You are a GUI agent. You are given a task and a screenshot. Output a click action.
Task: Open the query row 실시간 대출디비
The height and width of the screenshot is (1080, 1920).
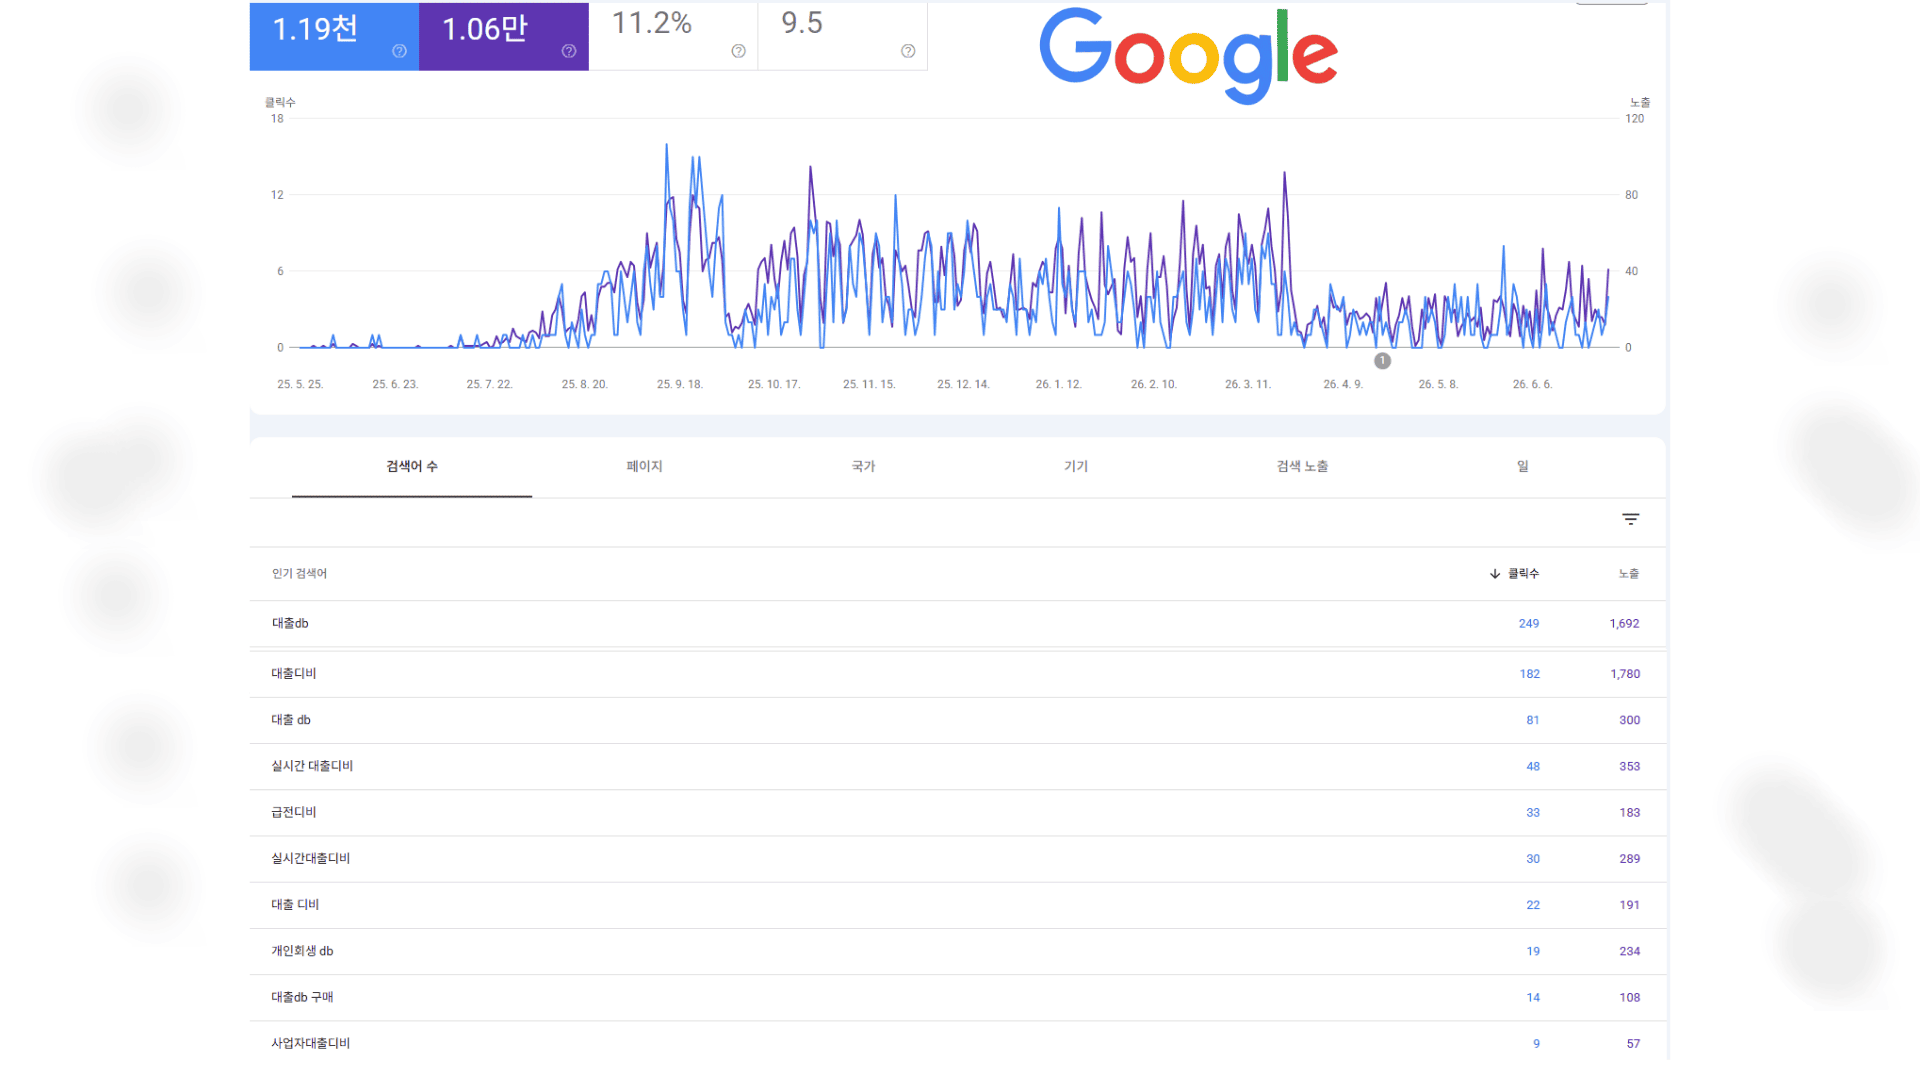click(x=958, y=766)
